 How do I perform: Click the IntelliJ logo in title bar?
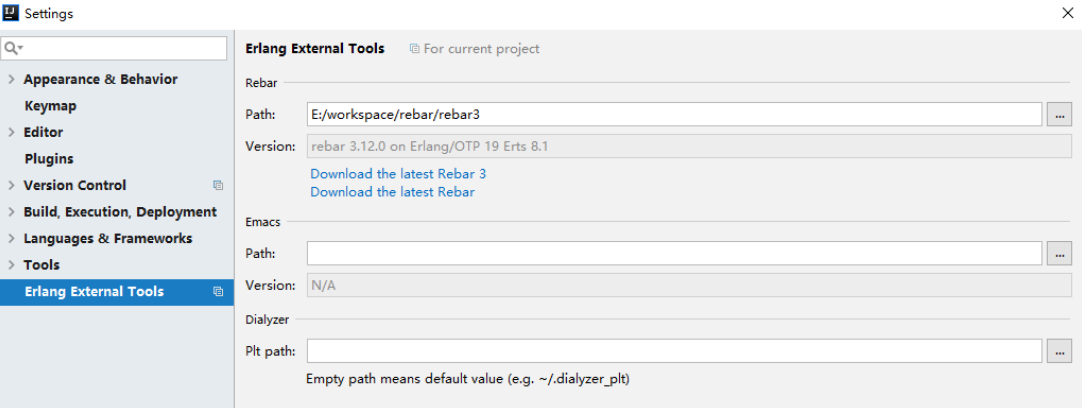point(10,13)
